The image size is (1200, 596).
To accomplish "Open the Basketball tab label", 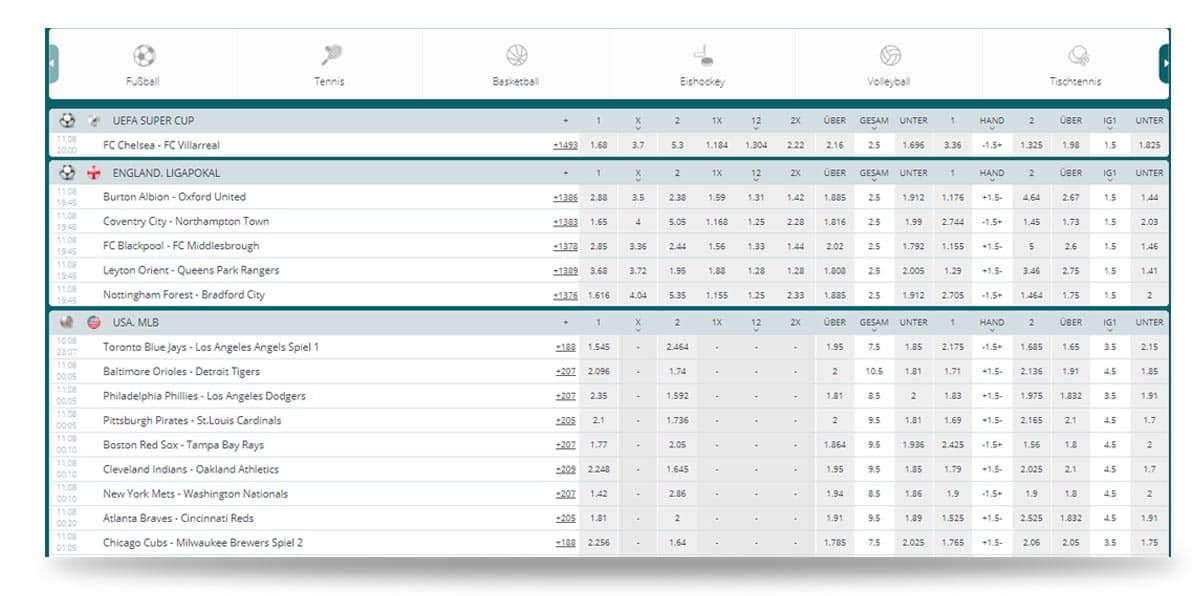I will (x=515, y=82).
